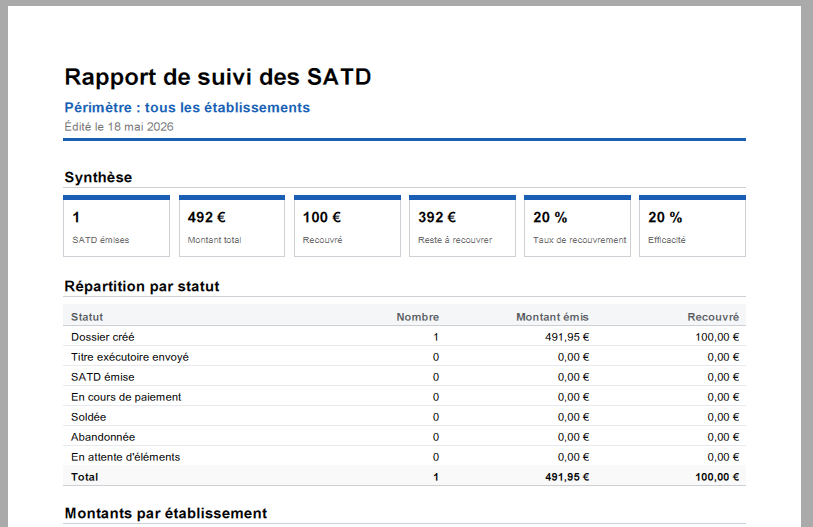Viewport: 813px width, 527px height.
Task: Click '100,00 €' in the Dossier créé row
Action: point(717,337)
